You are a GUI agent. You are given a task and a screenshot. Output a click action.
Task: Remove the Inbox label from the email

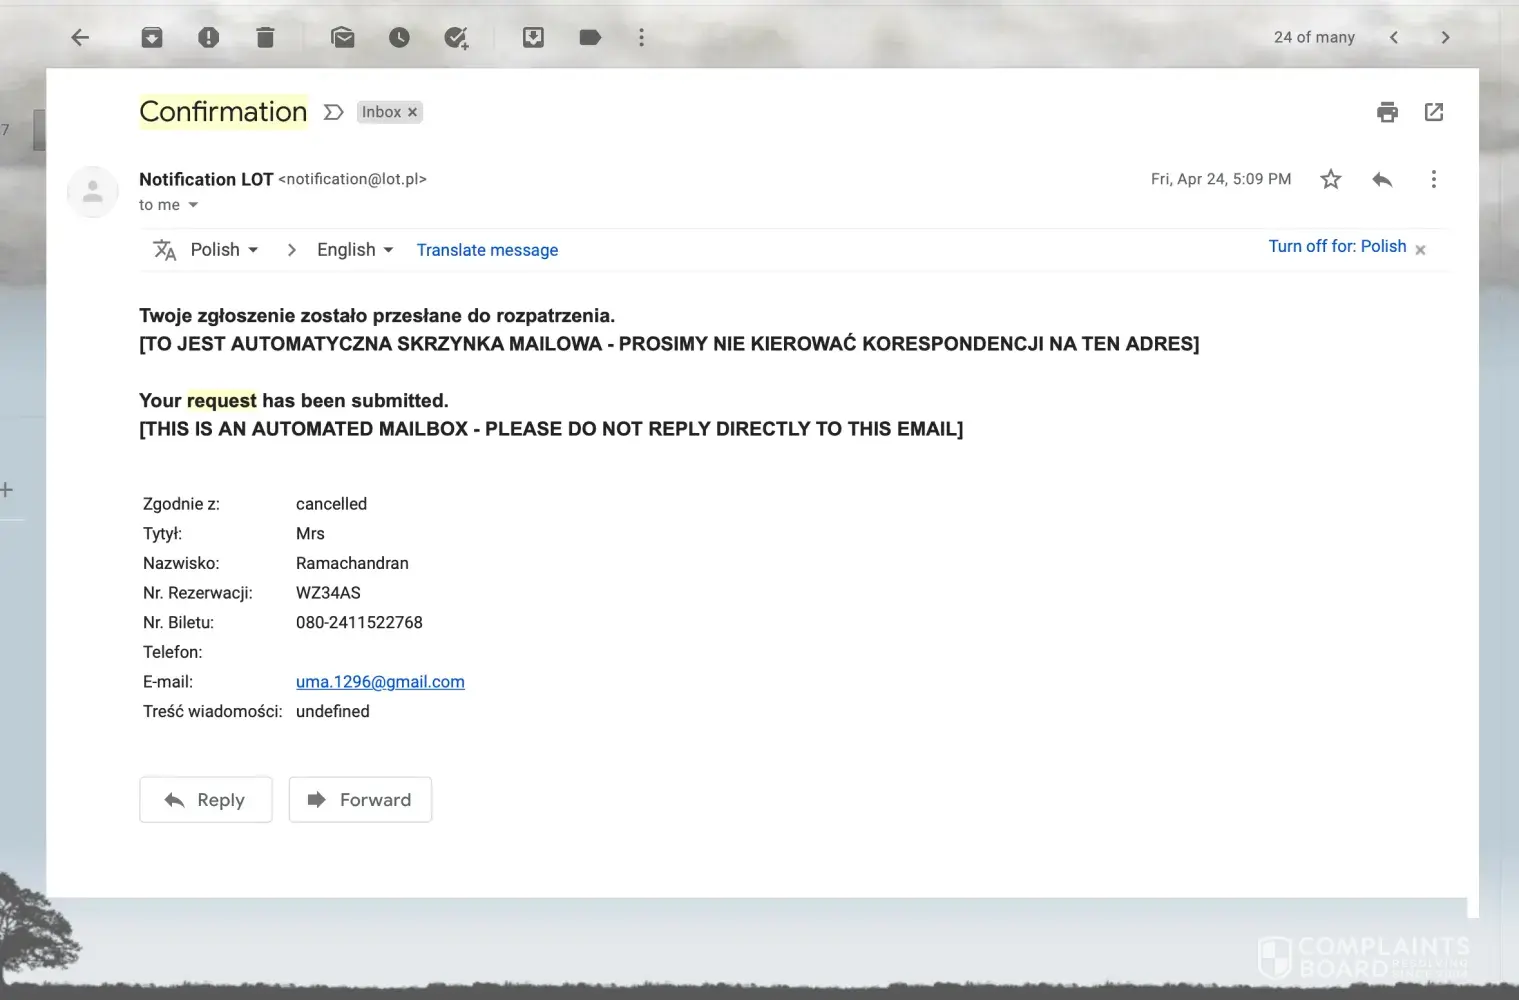pos(412,112)
